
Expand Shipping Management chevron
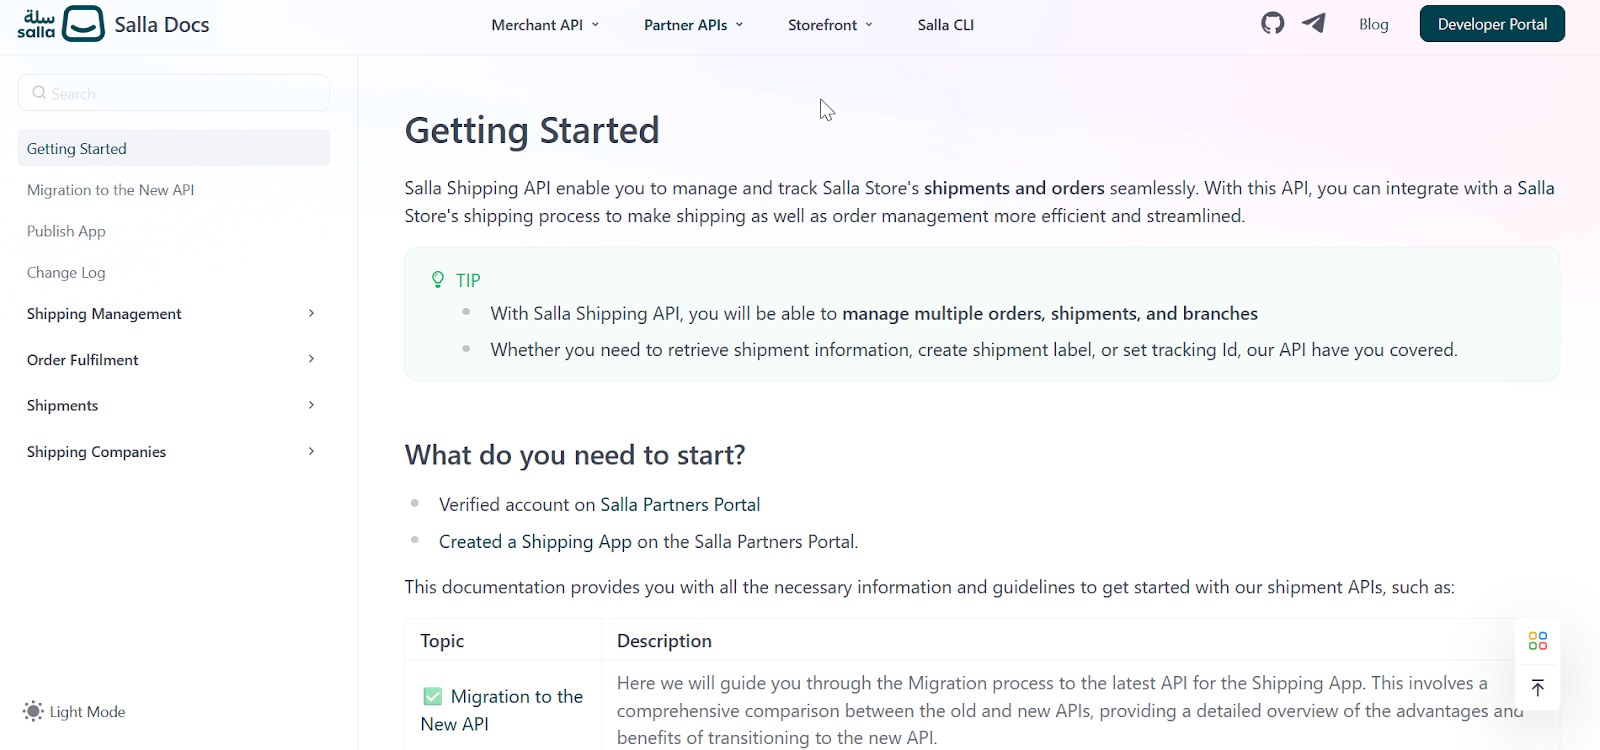311,313
